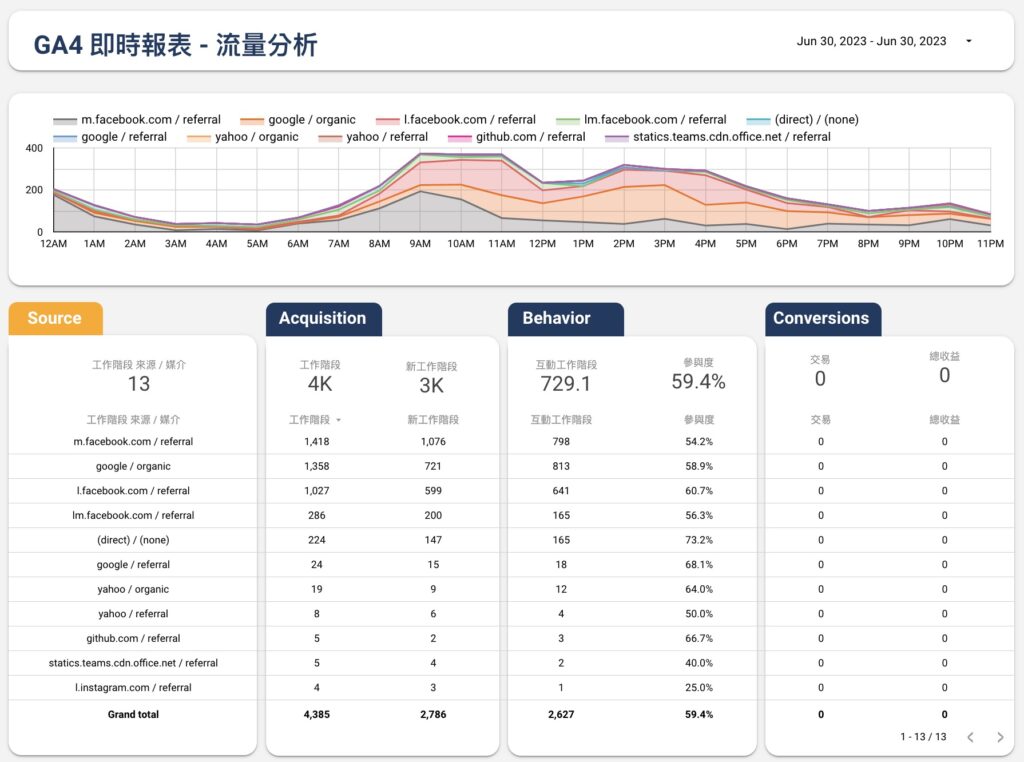Click yahoo / referral source row
The height and width of the screenshot is (762, 1024).
(x=133, y=614)
